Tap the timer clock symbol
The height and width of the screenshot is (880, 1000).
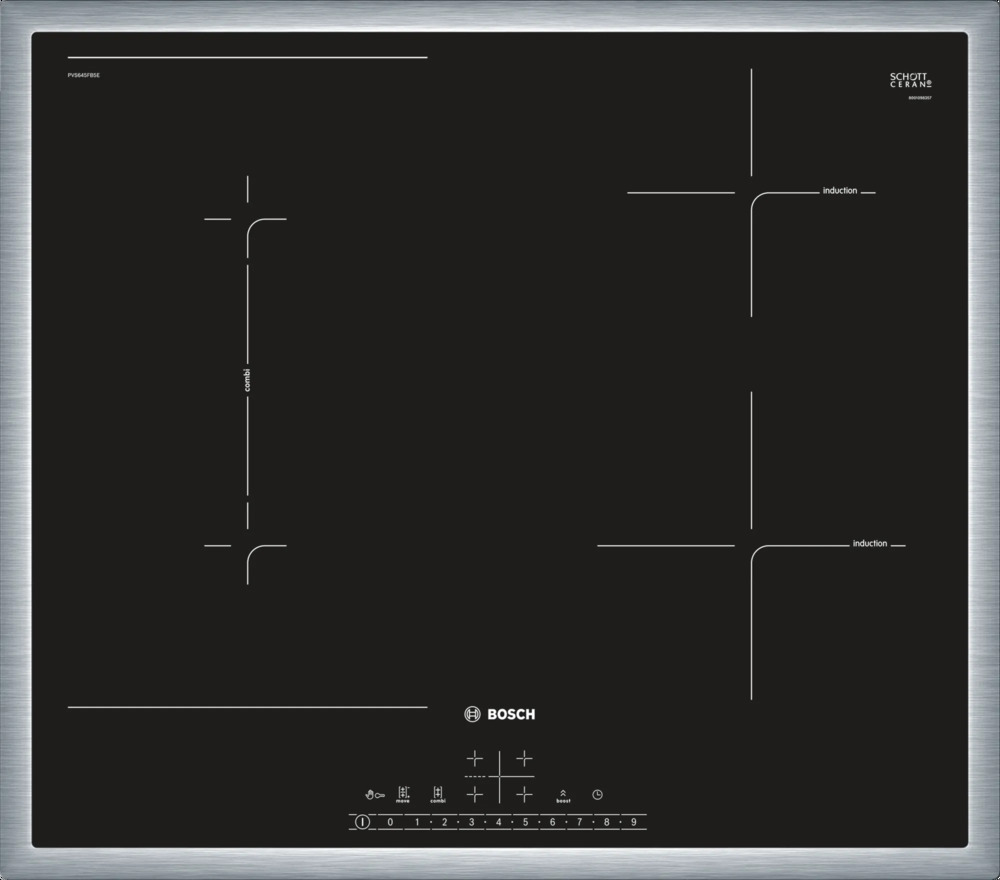598,795
